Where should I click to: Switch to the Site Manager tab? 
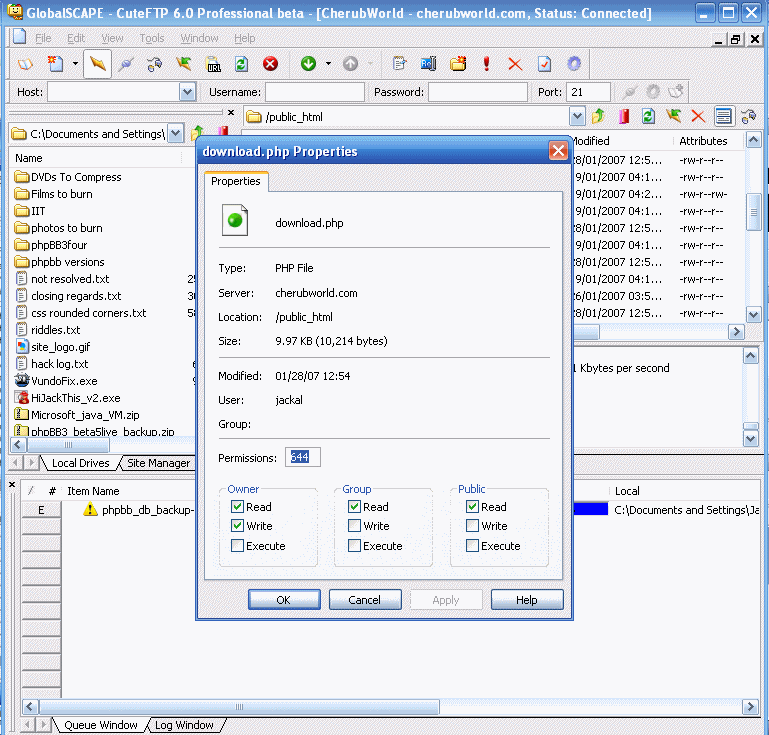click(158, 463)
